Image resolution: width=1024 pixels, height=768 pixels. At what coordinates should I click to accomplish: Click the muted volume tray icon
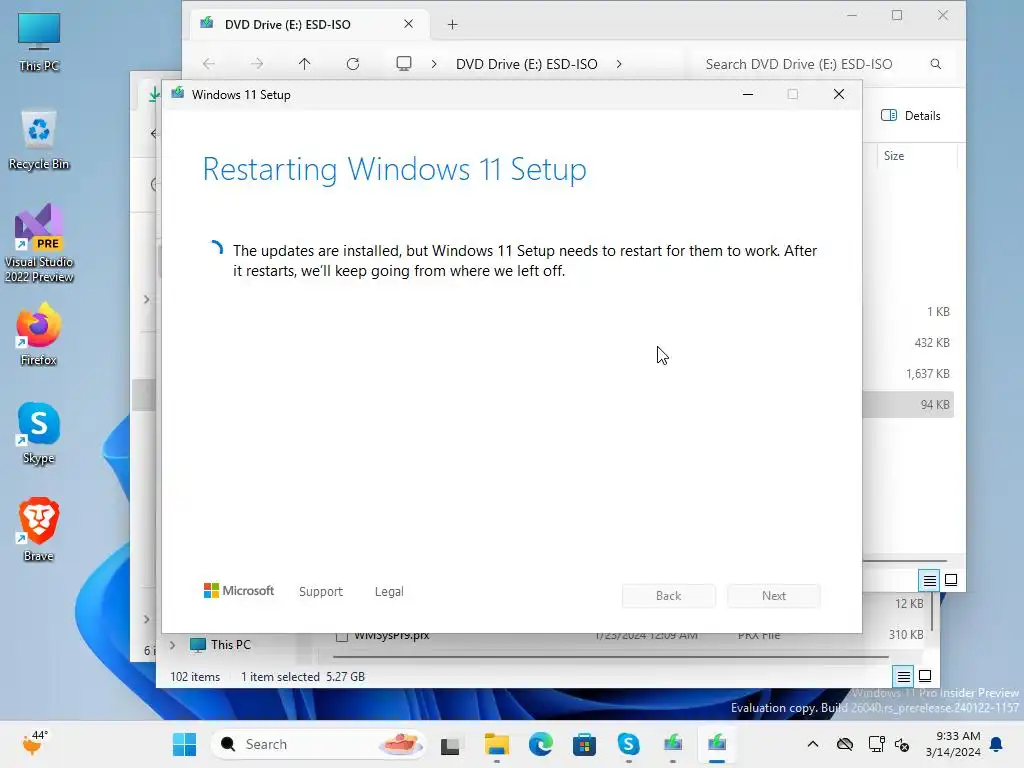pos(902,744)
